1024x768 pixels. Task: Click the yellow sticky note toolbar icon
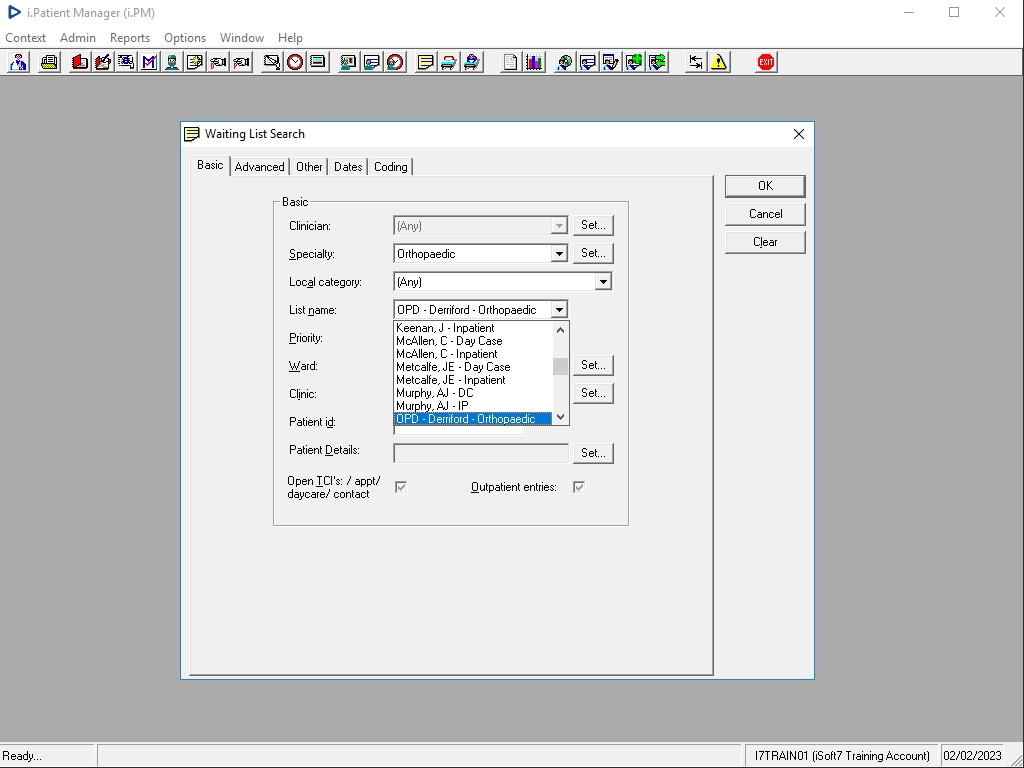point(425,62)
